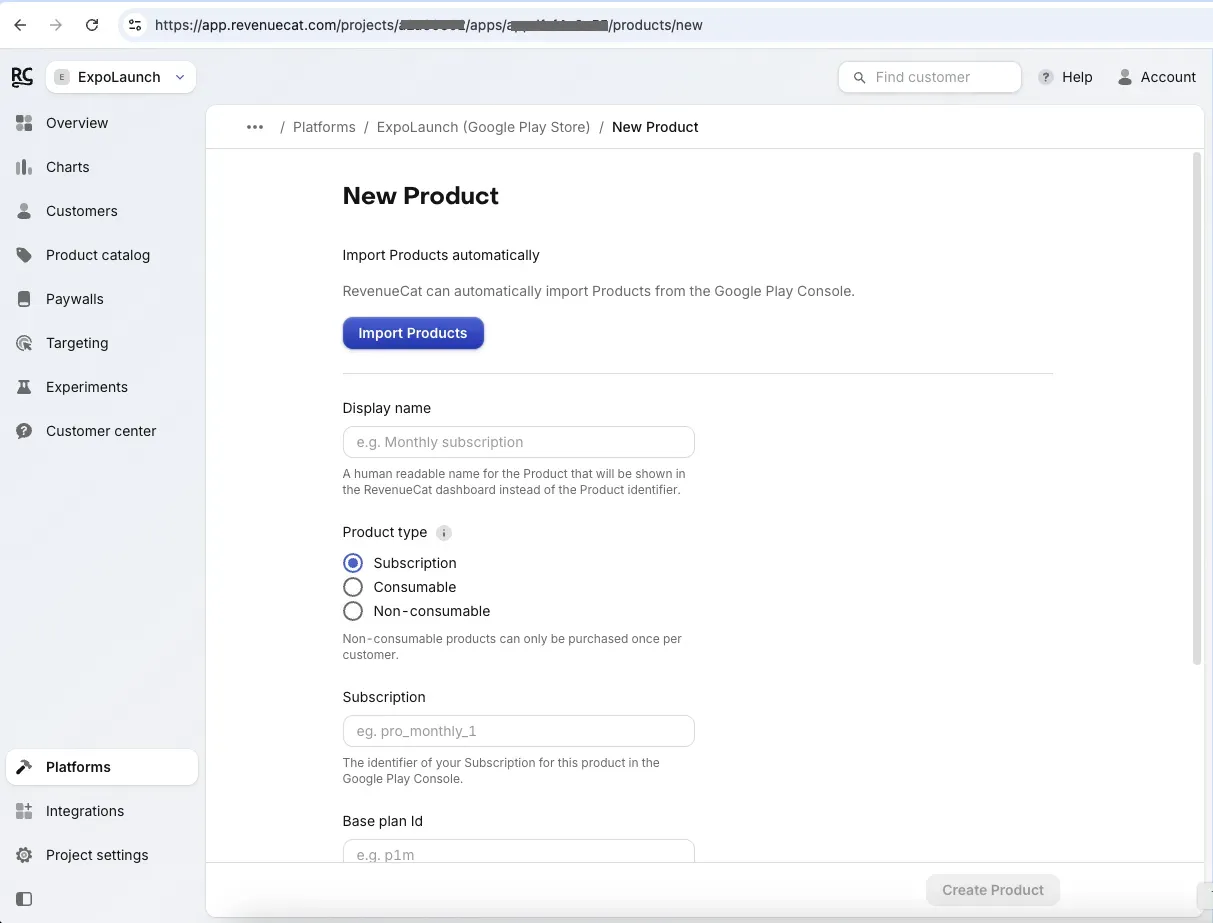Click the search magnifier icon
Screen dimensions: 1213x923
(859, 77)
